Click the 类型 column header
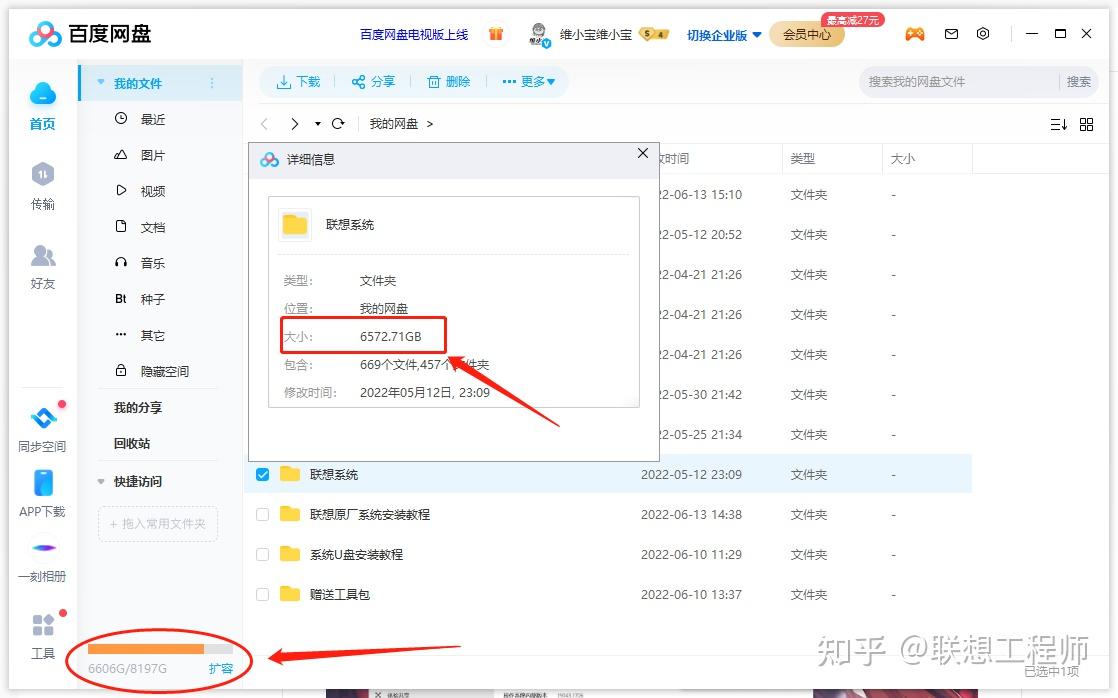Viewport: 1118px width, 698px height. pyautogui.click(x=803, y=158)
